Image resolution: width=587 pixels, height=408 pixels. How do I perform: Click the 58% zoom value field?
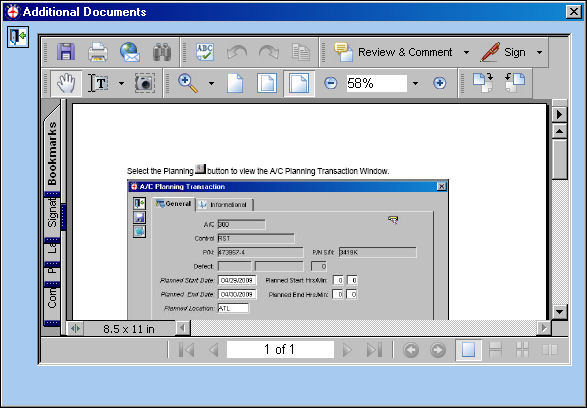point(376,83)
